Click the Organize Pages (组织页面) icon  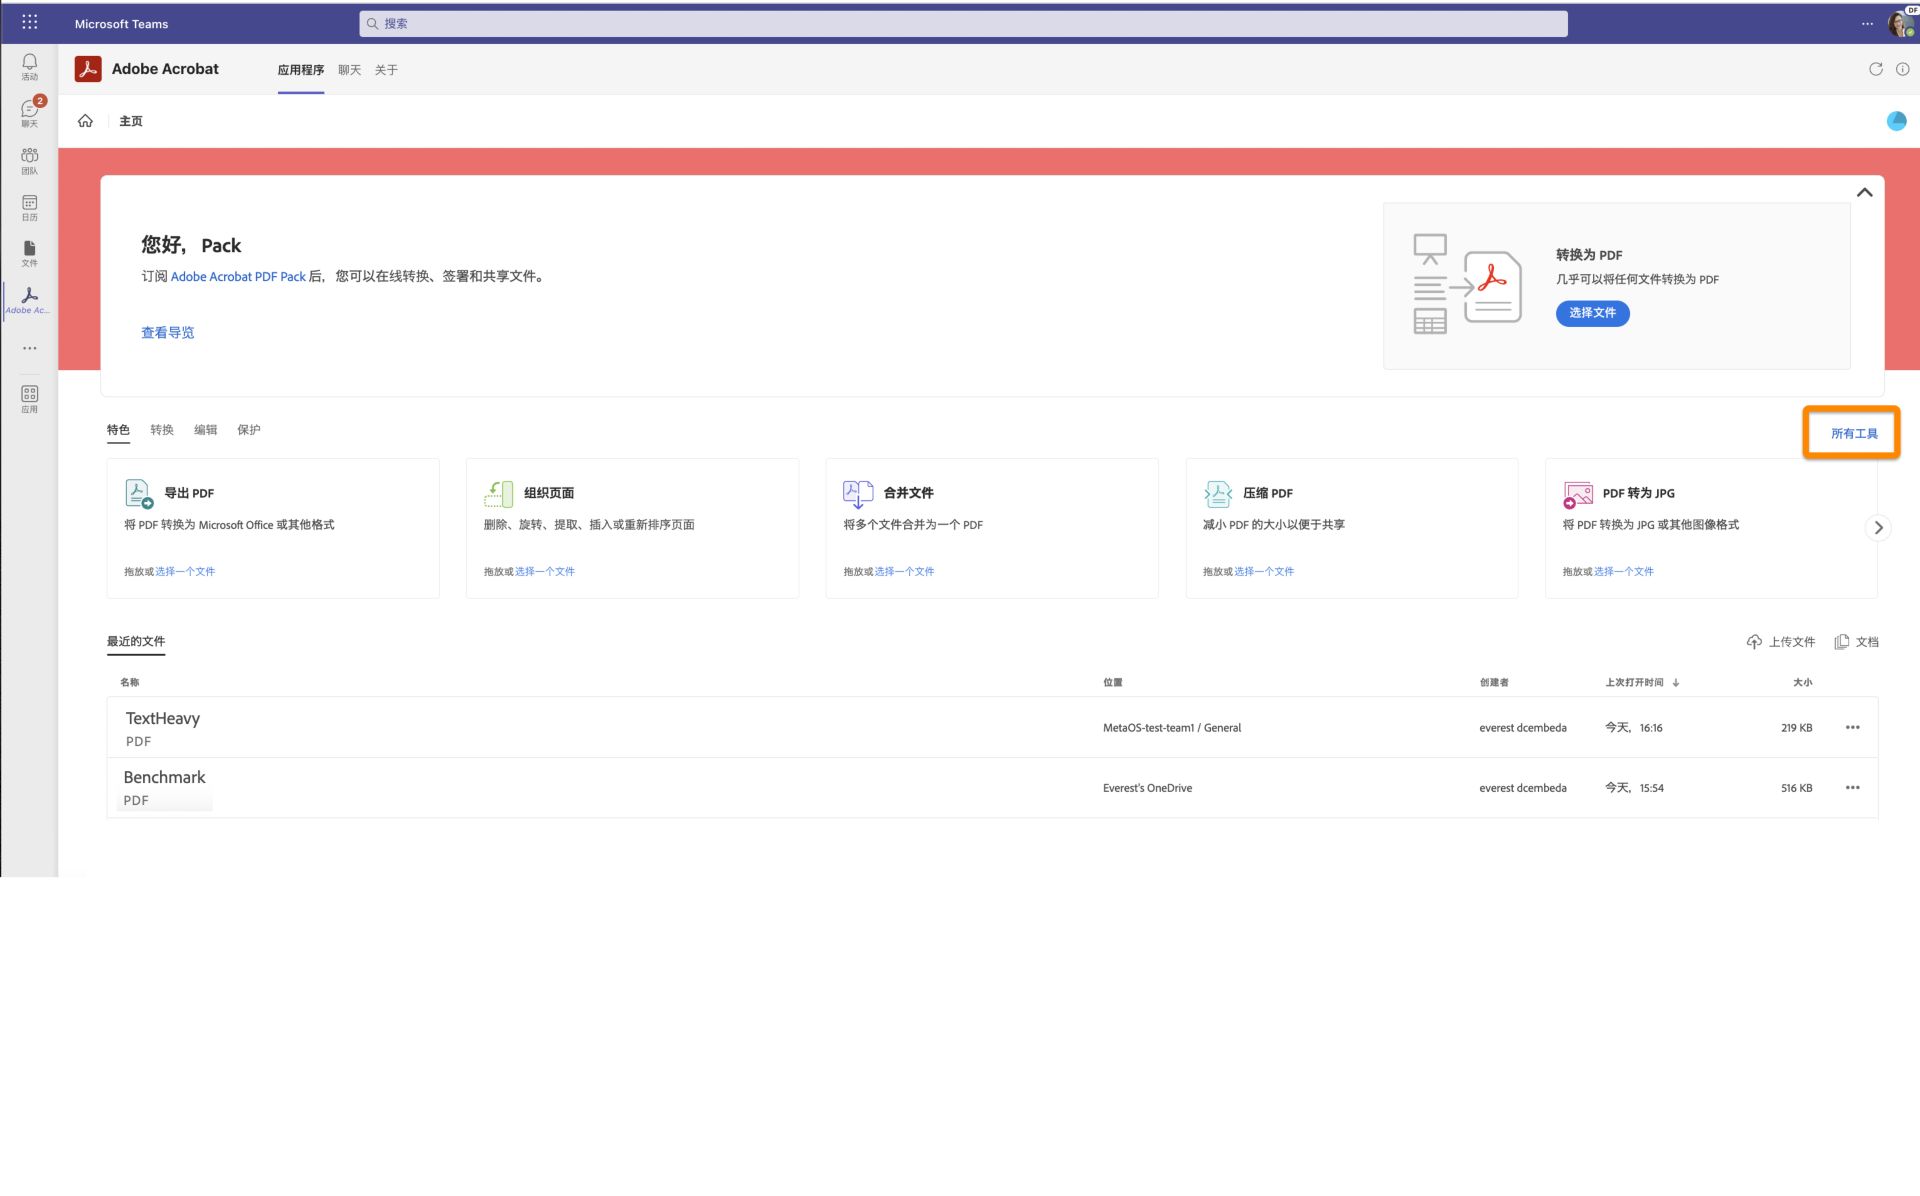[498, 493]
